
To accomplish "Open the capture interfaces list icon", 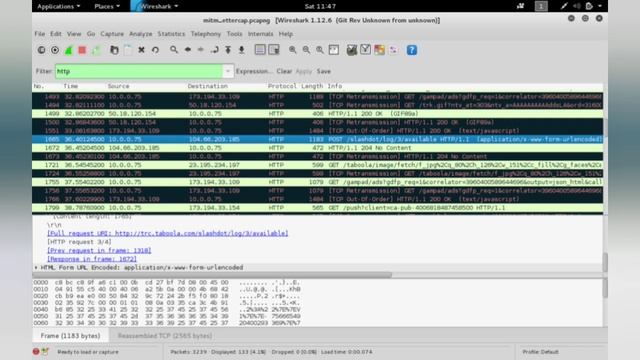I will pyautogui.click(x=41, y=50).
